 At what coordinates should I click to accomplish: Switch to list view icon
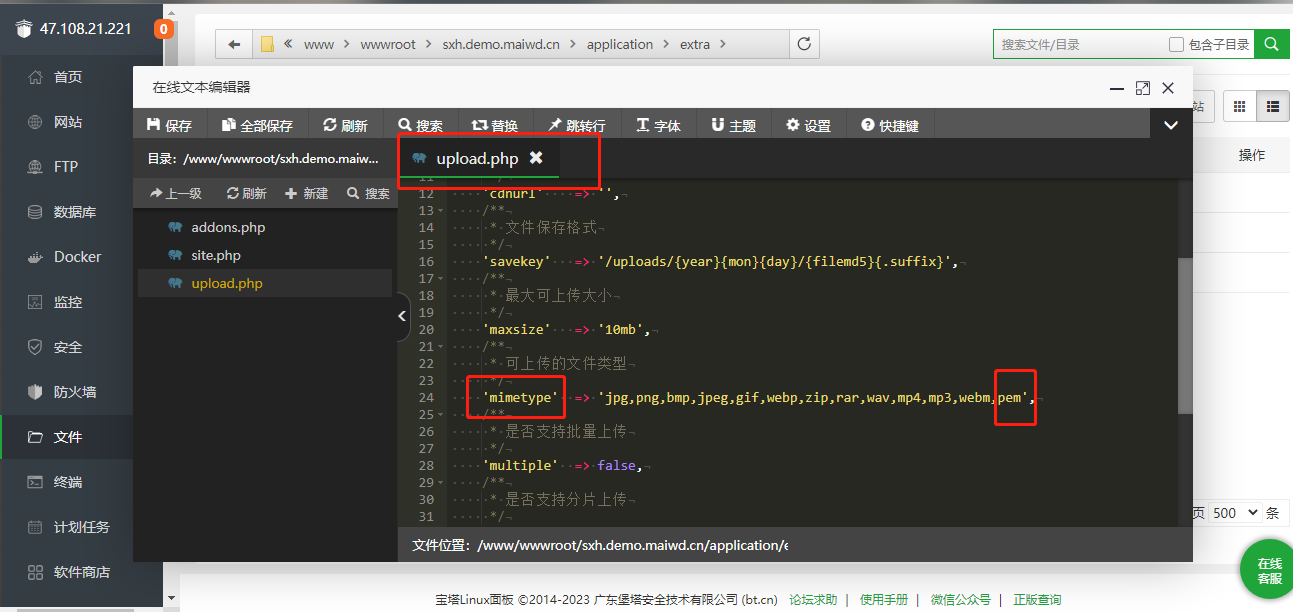click(1272, 107)
